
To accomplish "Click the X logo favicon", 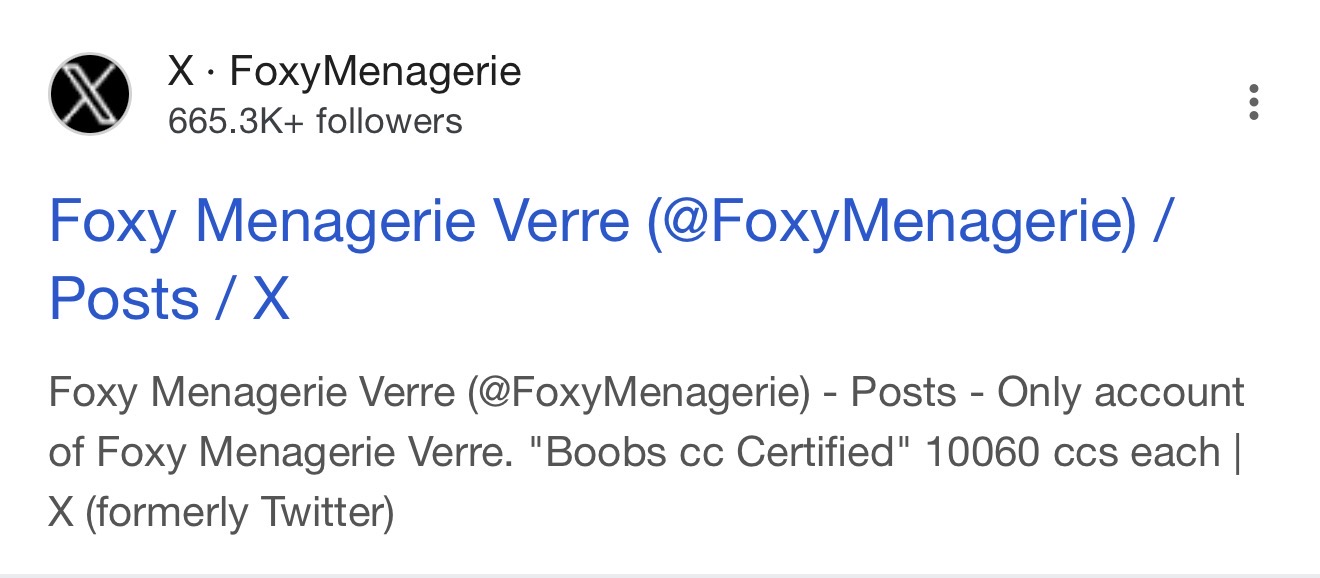I will tap(89, 94).
